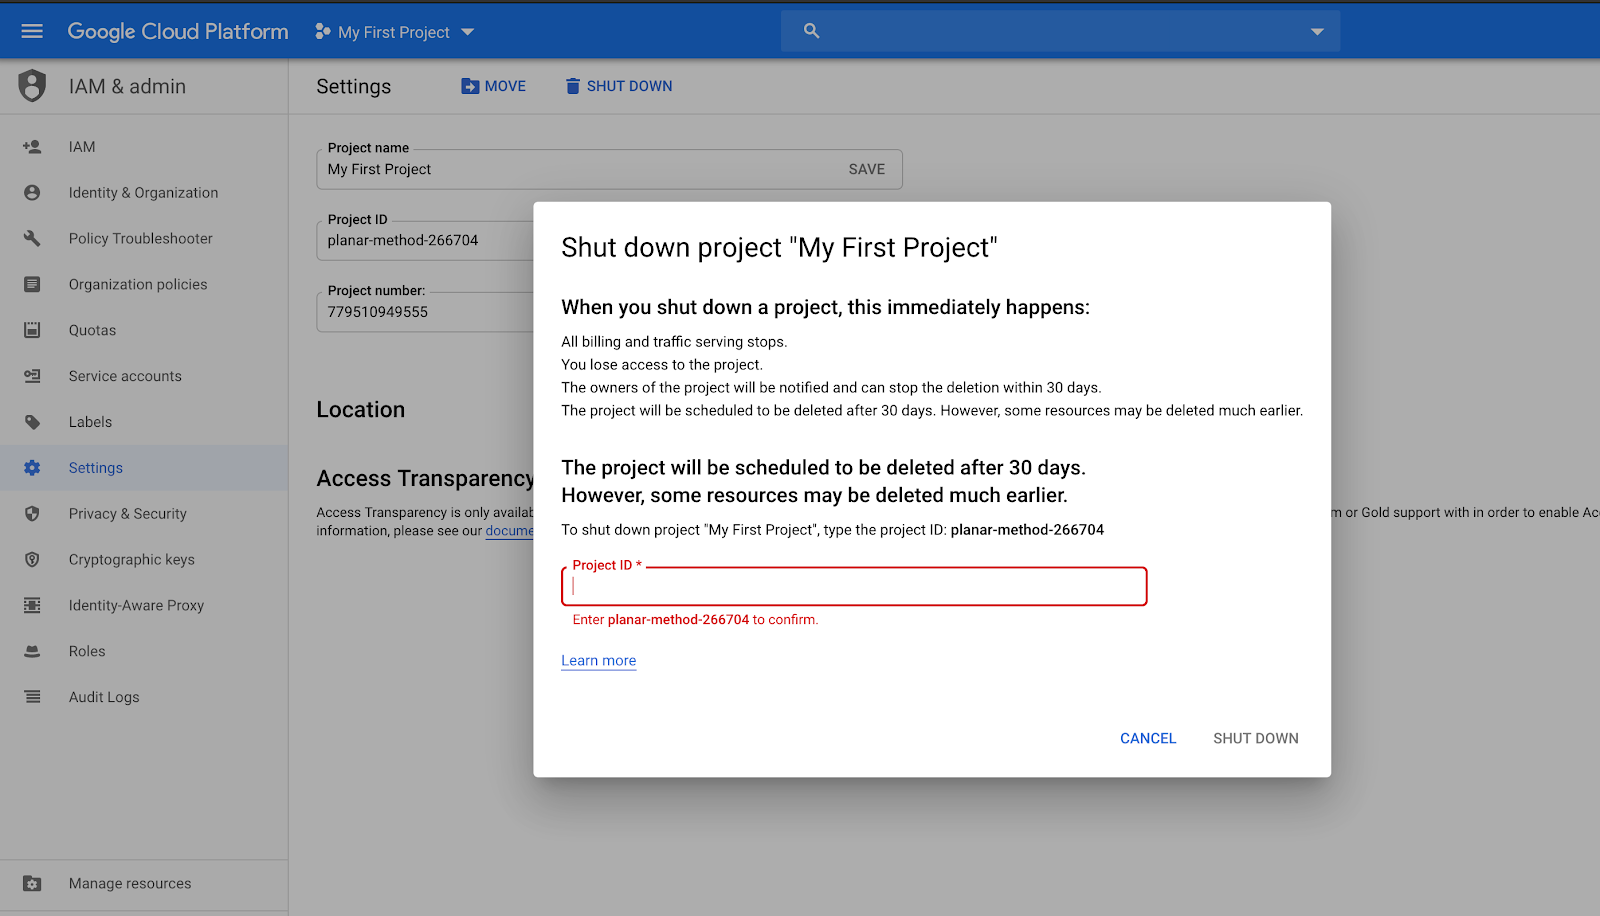This screenshot has width=1600, height=916.
Task: Click the MOVE folder arrow icon
Action: (x=470, y=86)
